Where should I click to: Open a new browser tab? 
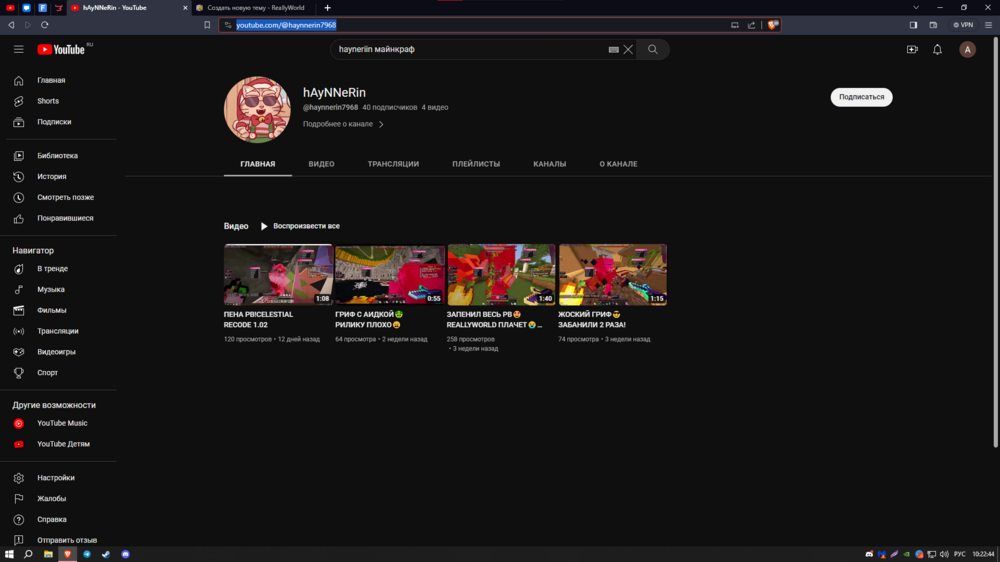coord(327,8)
